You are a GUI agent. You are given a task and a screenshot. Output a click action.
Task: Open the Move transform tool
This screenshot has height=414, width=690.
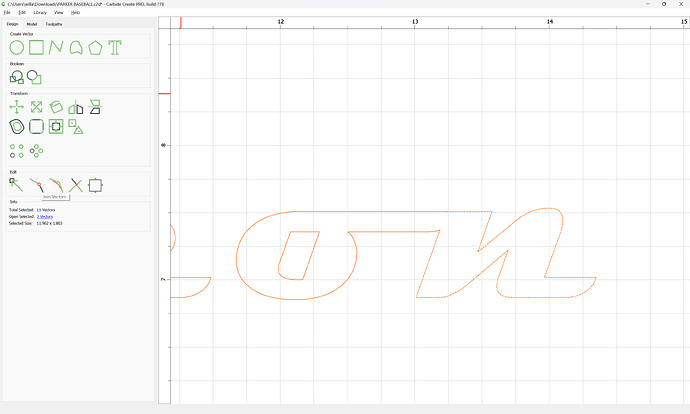[17, 107]
